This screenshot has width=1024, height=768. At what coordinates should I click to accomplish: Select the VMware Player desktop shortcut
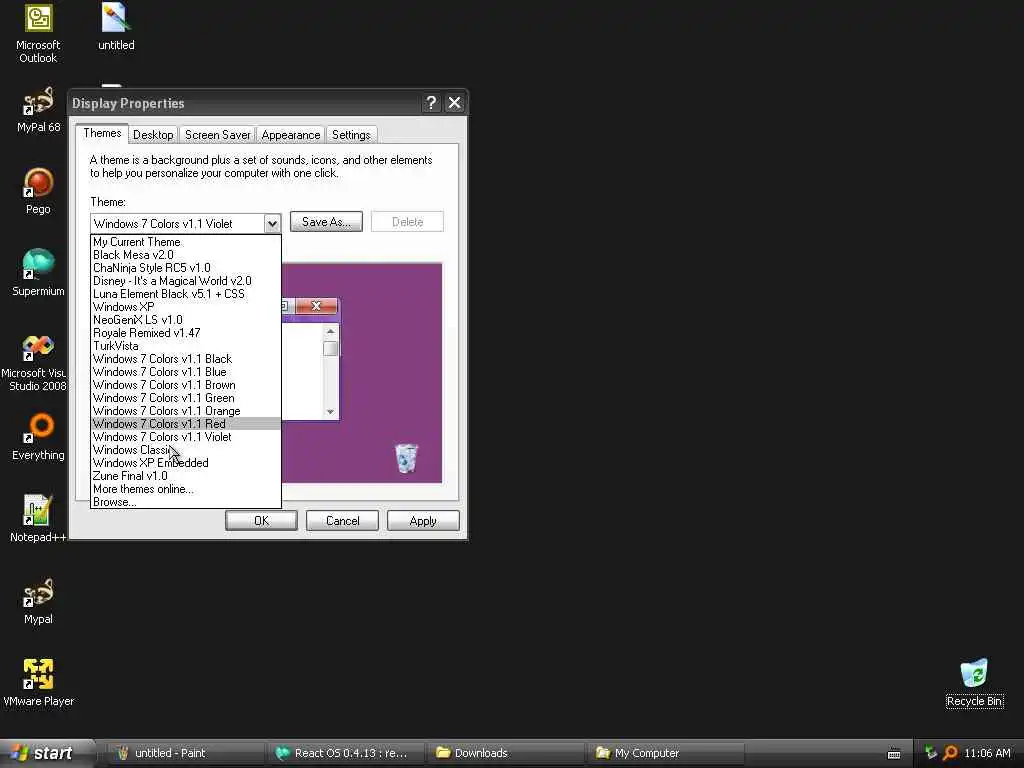click(x=38, y=683)
